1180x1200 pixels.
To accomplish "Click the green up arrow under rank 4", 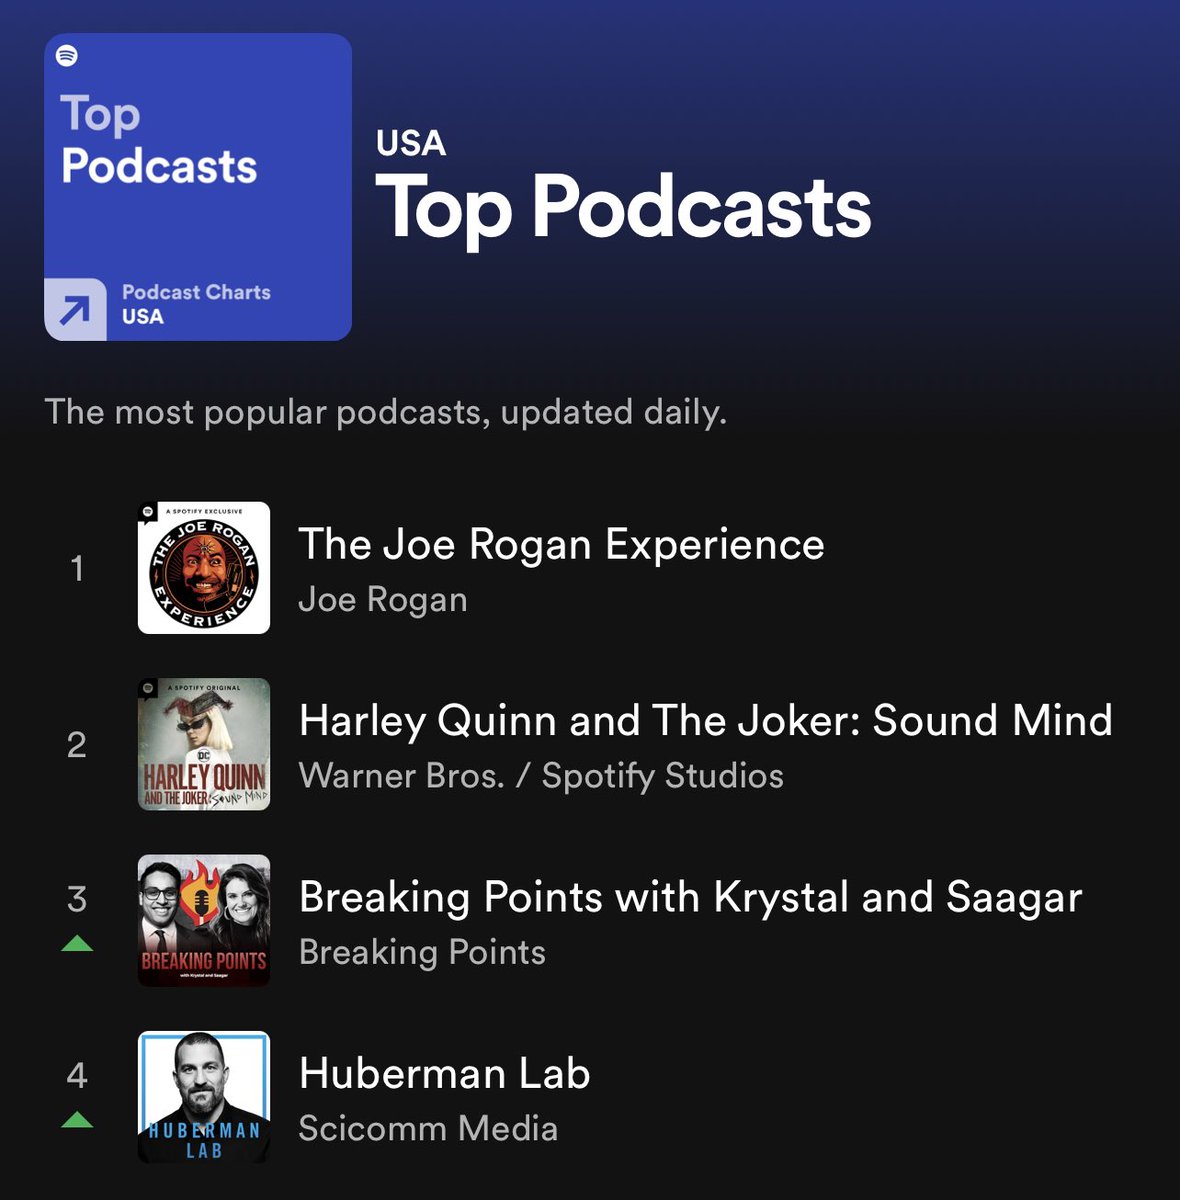I will (77, 1119).
